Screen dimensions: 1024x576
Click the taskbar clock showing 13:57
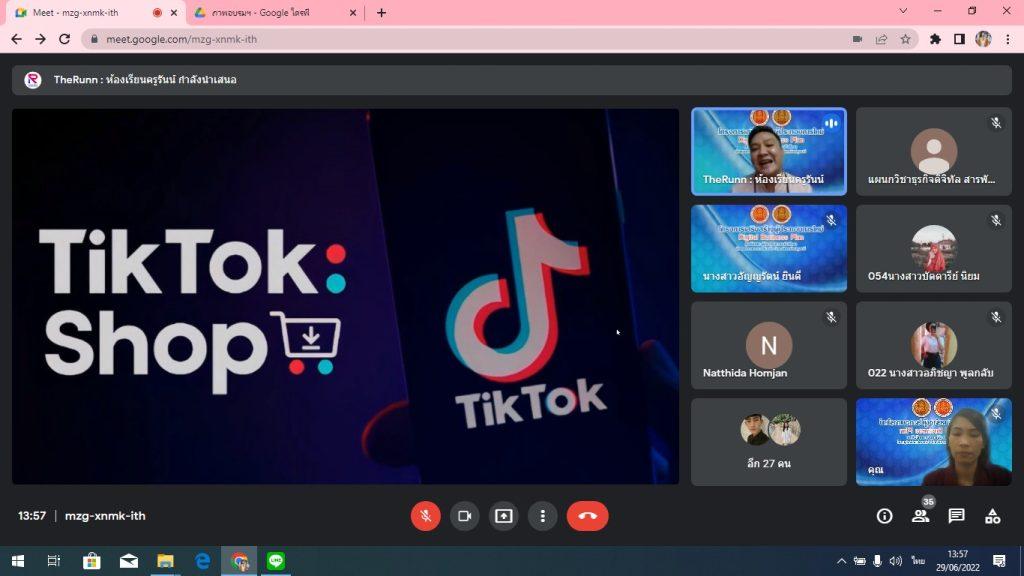(957, 561)
